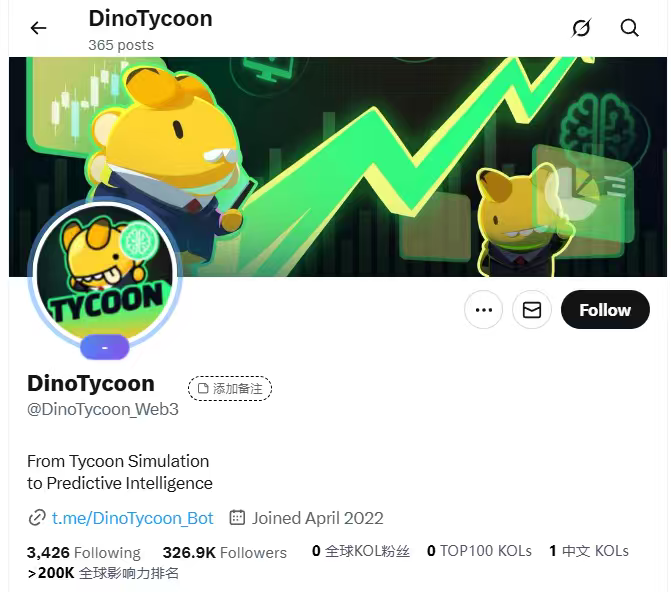Click the @DinoTycoon_Web3 handle text

point(103,410)
